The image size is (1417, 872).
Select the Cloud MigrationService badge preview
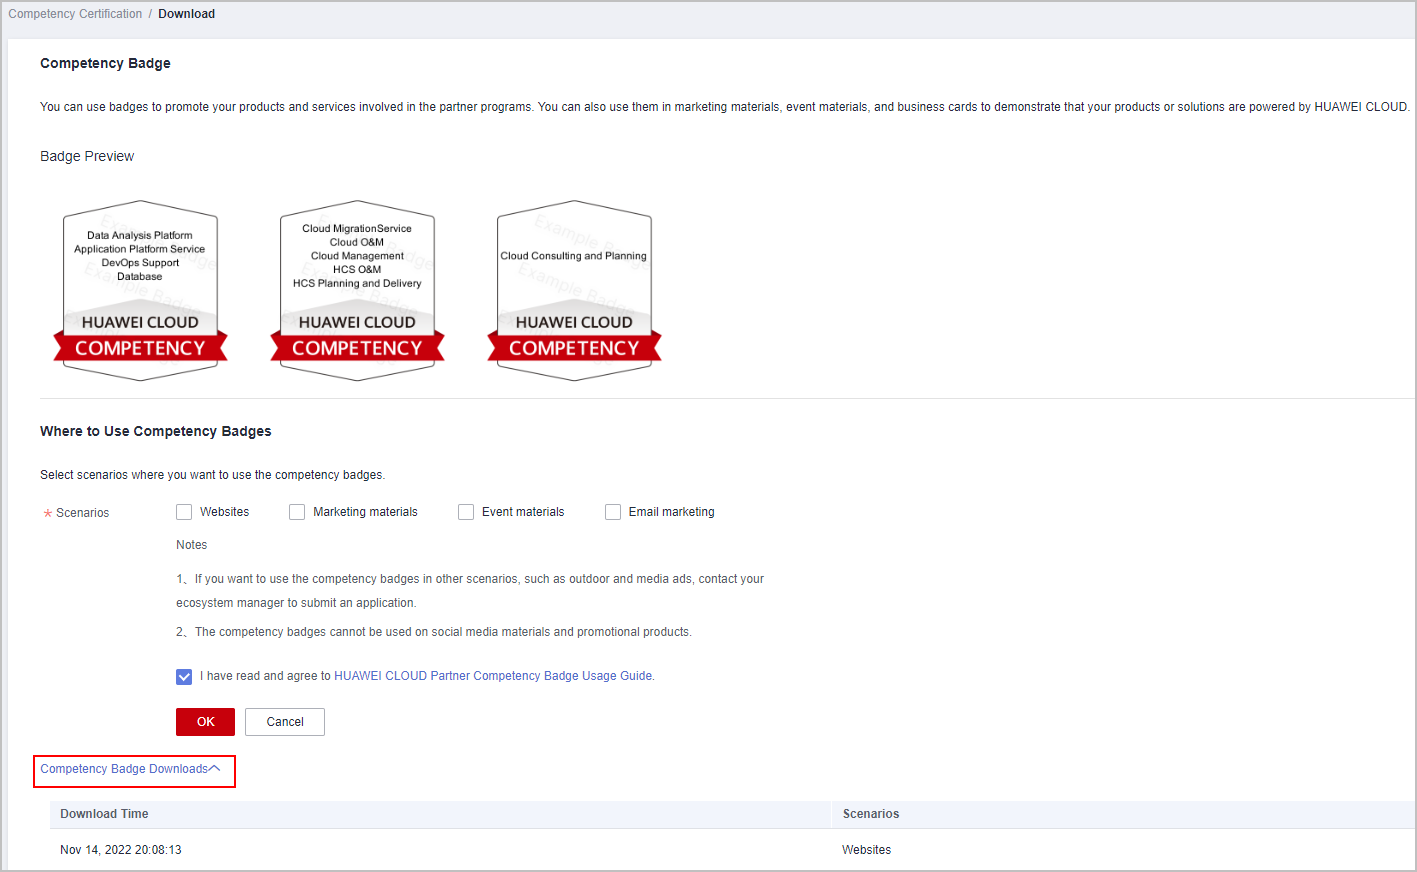357,291
